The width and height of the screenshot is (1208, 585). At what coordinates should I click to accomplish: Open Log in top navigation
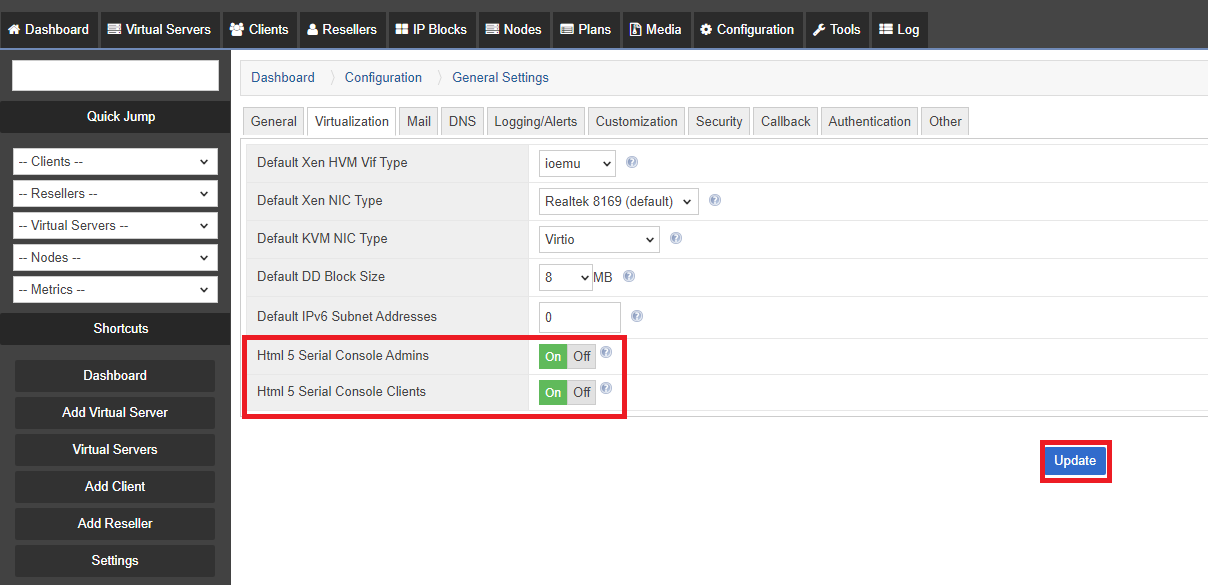(x=899, y=29)
